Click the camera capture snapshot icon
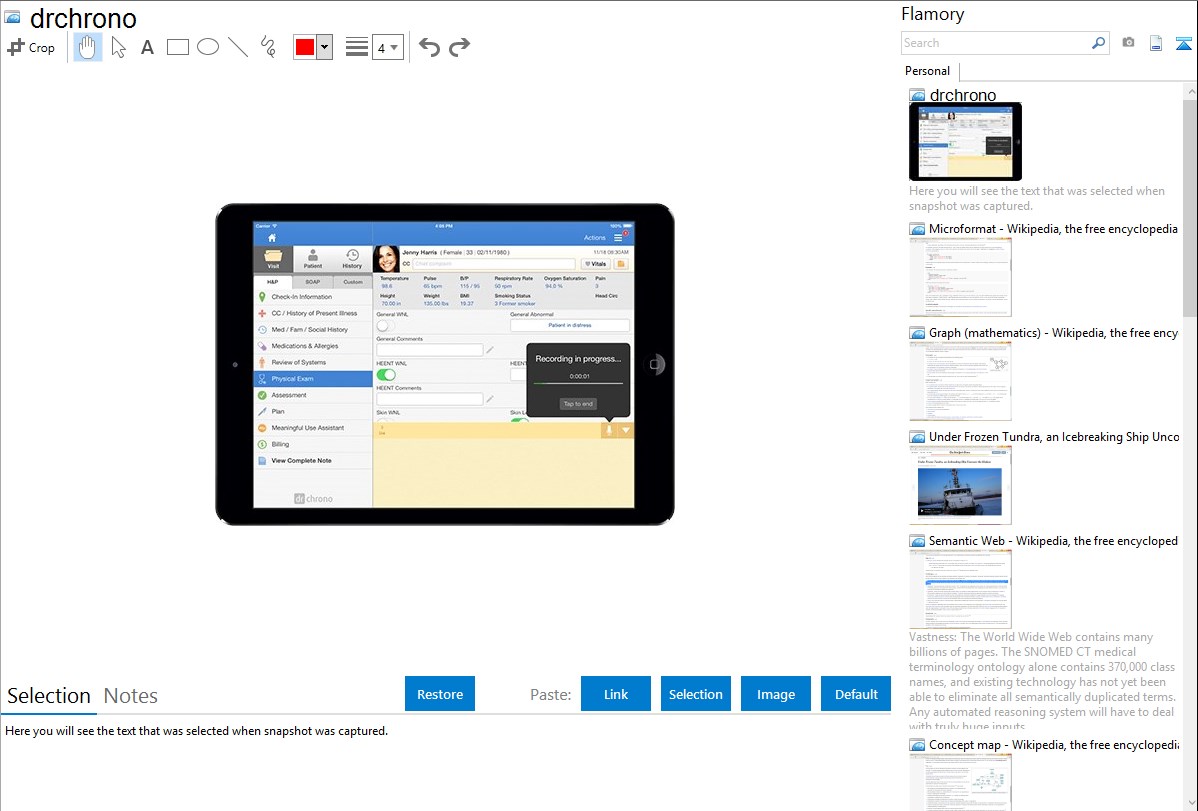 1128,43
